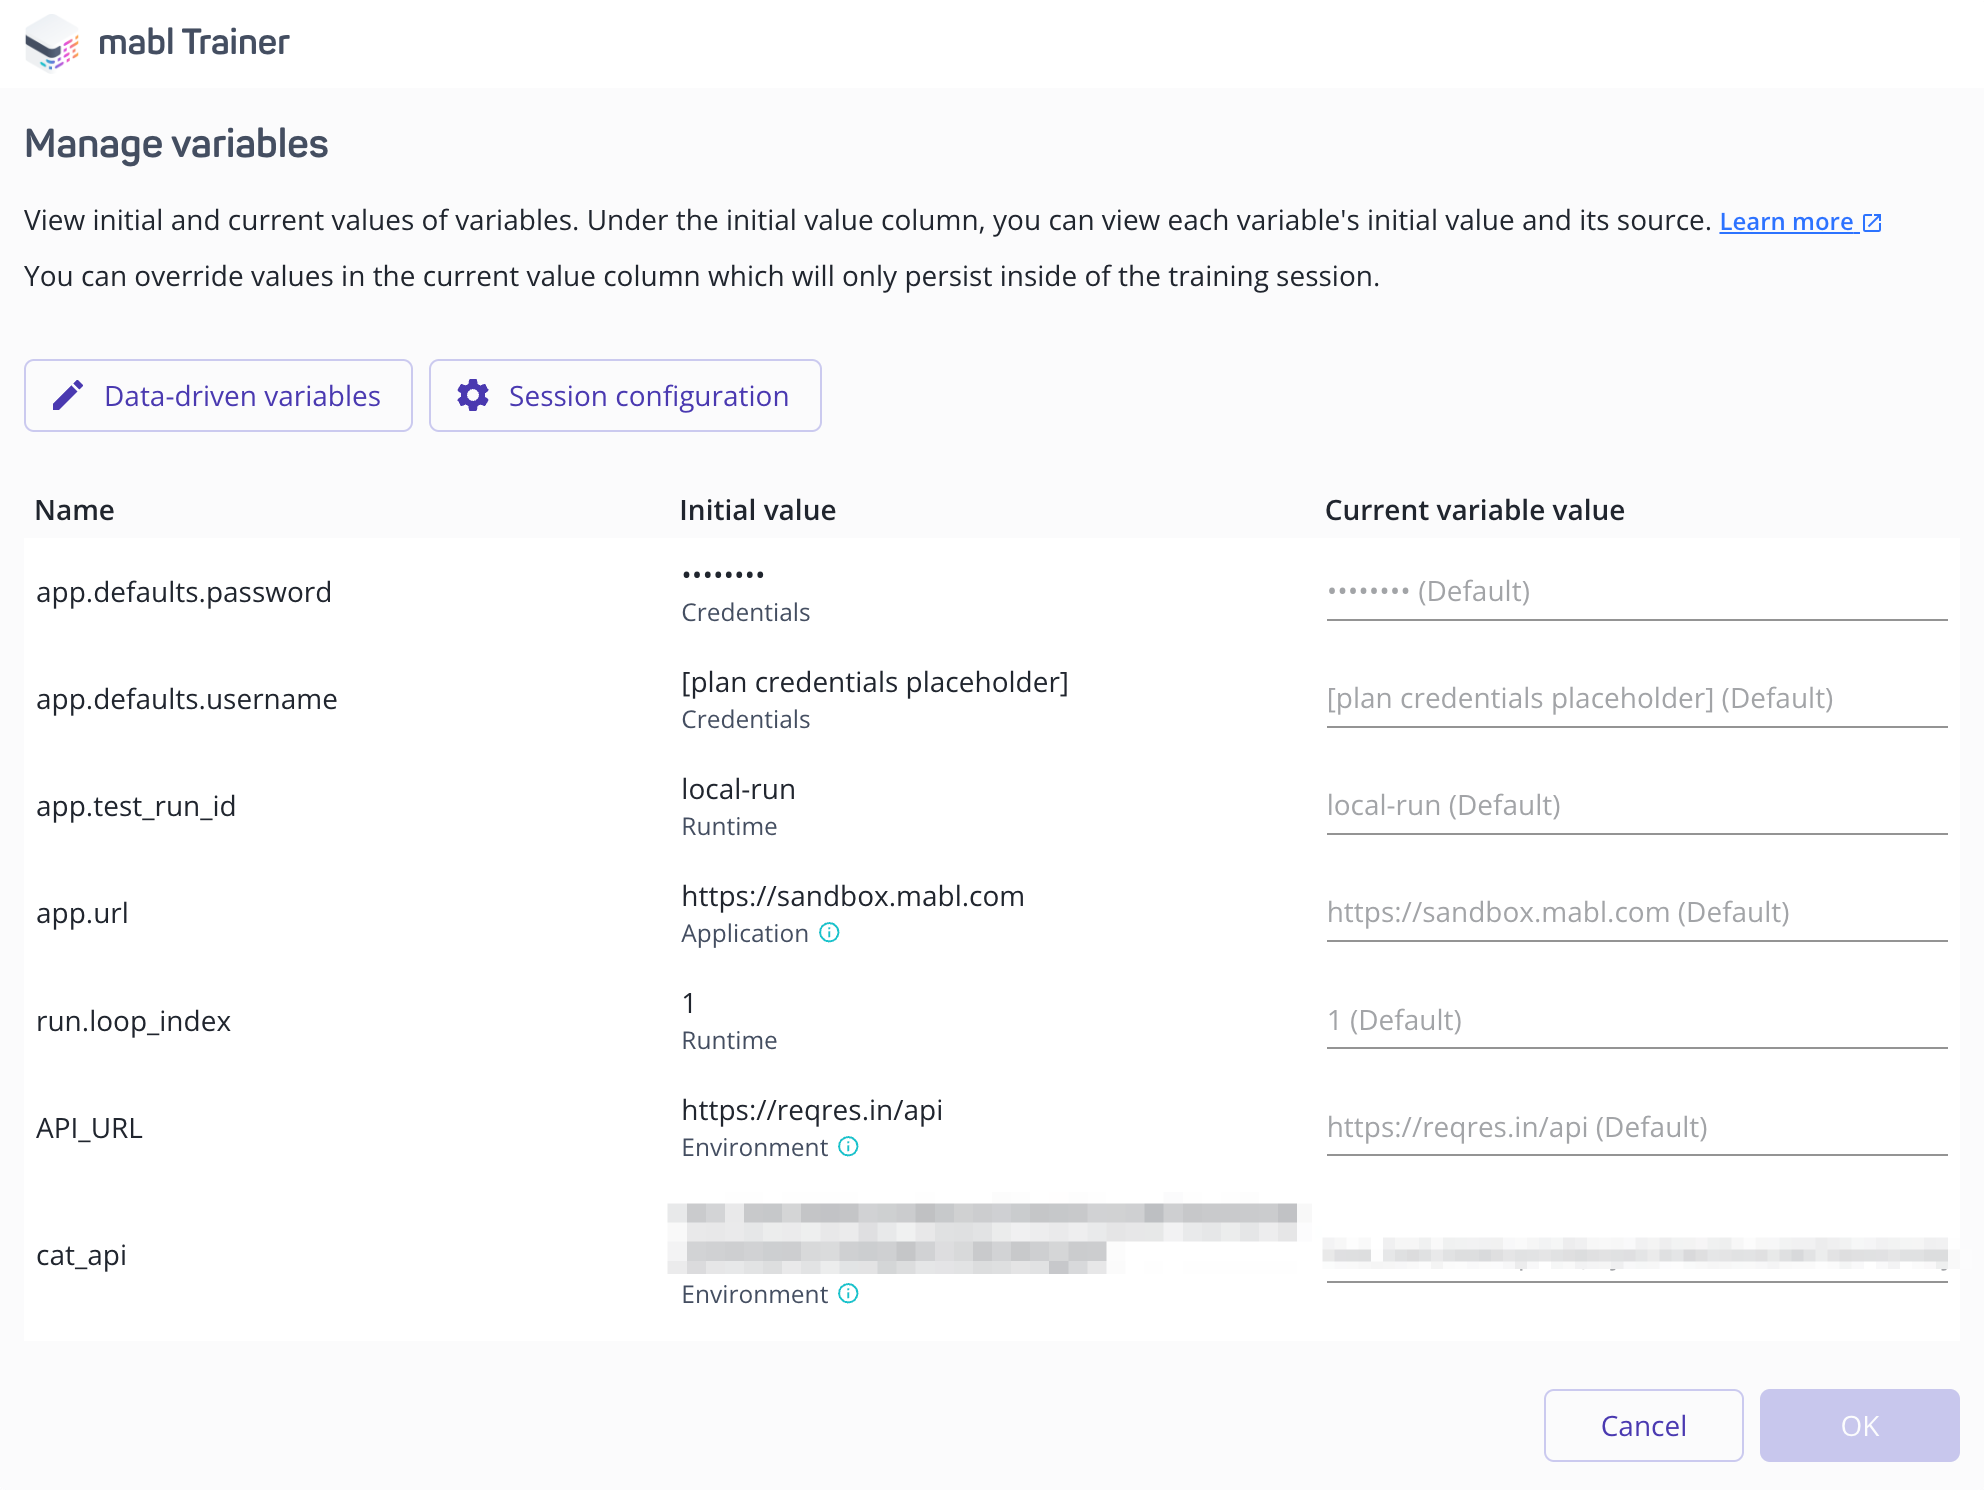Image resolution: width=1984 pixels, height=1490 pixels.
Task: Click the Runtime label under local-run
Action: tap(729, 826)
